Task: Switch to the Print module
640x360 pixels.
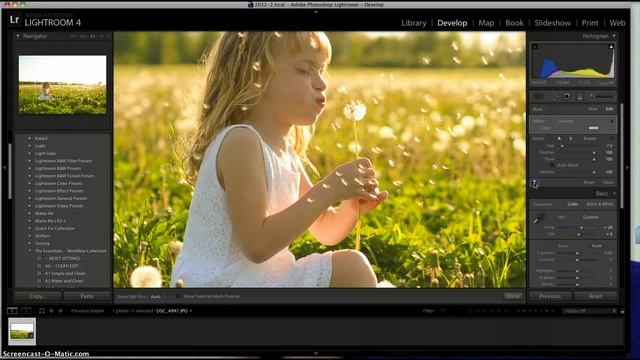Action: [590, 23]
